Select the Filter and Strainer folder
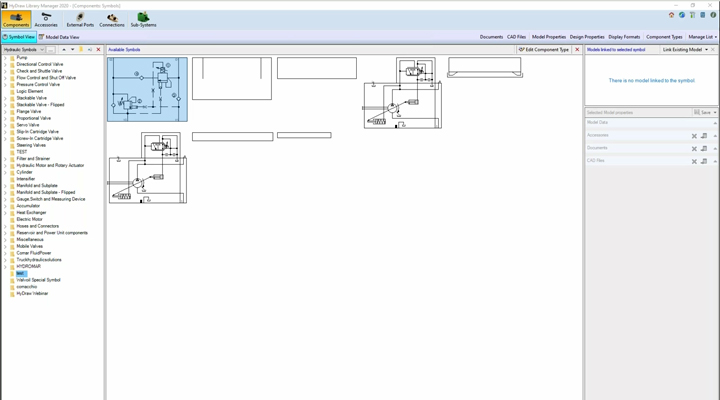Viewport: 720px width, 400px height. click(33, 158)
